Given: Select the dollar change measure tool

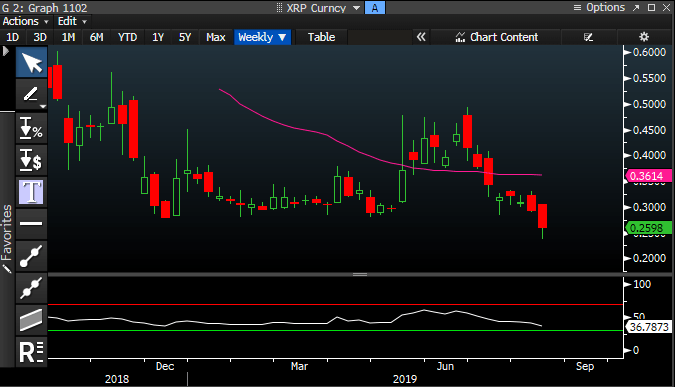Looking at the screenshot, I should point(31,160).
